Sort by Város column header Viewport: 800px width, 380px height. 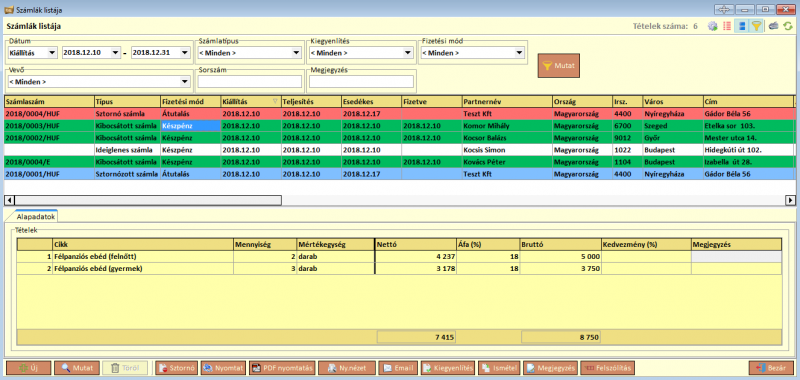tap(672, 102)
